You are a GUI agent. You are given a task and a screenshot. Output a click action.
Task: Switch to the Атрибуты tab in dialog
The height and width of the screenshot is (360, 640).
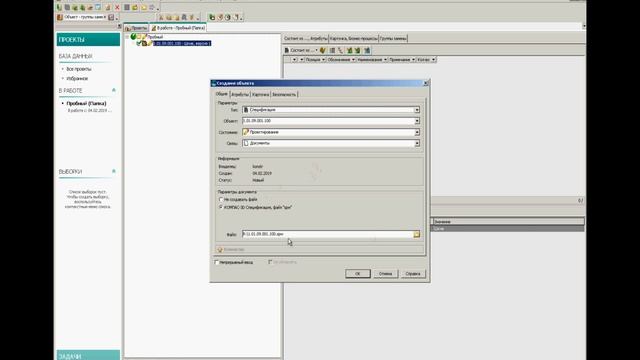click(240, 94)
